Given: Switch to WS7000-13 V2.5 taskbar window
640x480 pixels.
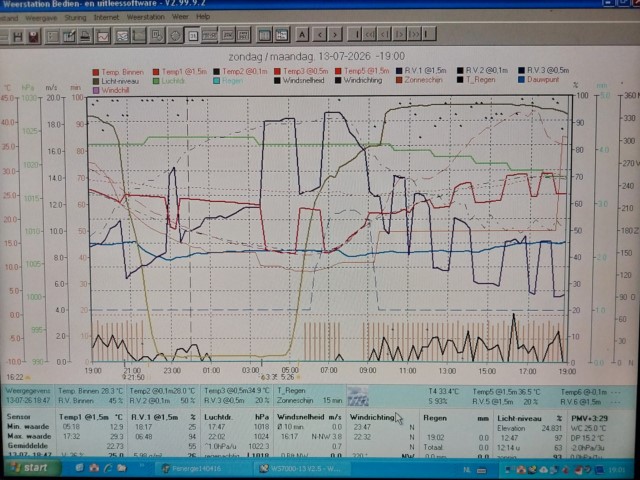Looking at the screenshot, I should point(300,469).
